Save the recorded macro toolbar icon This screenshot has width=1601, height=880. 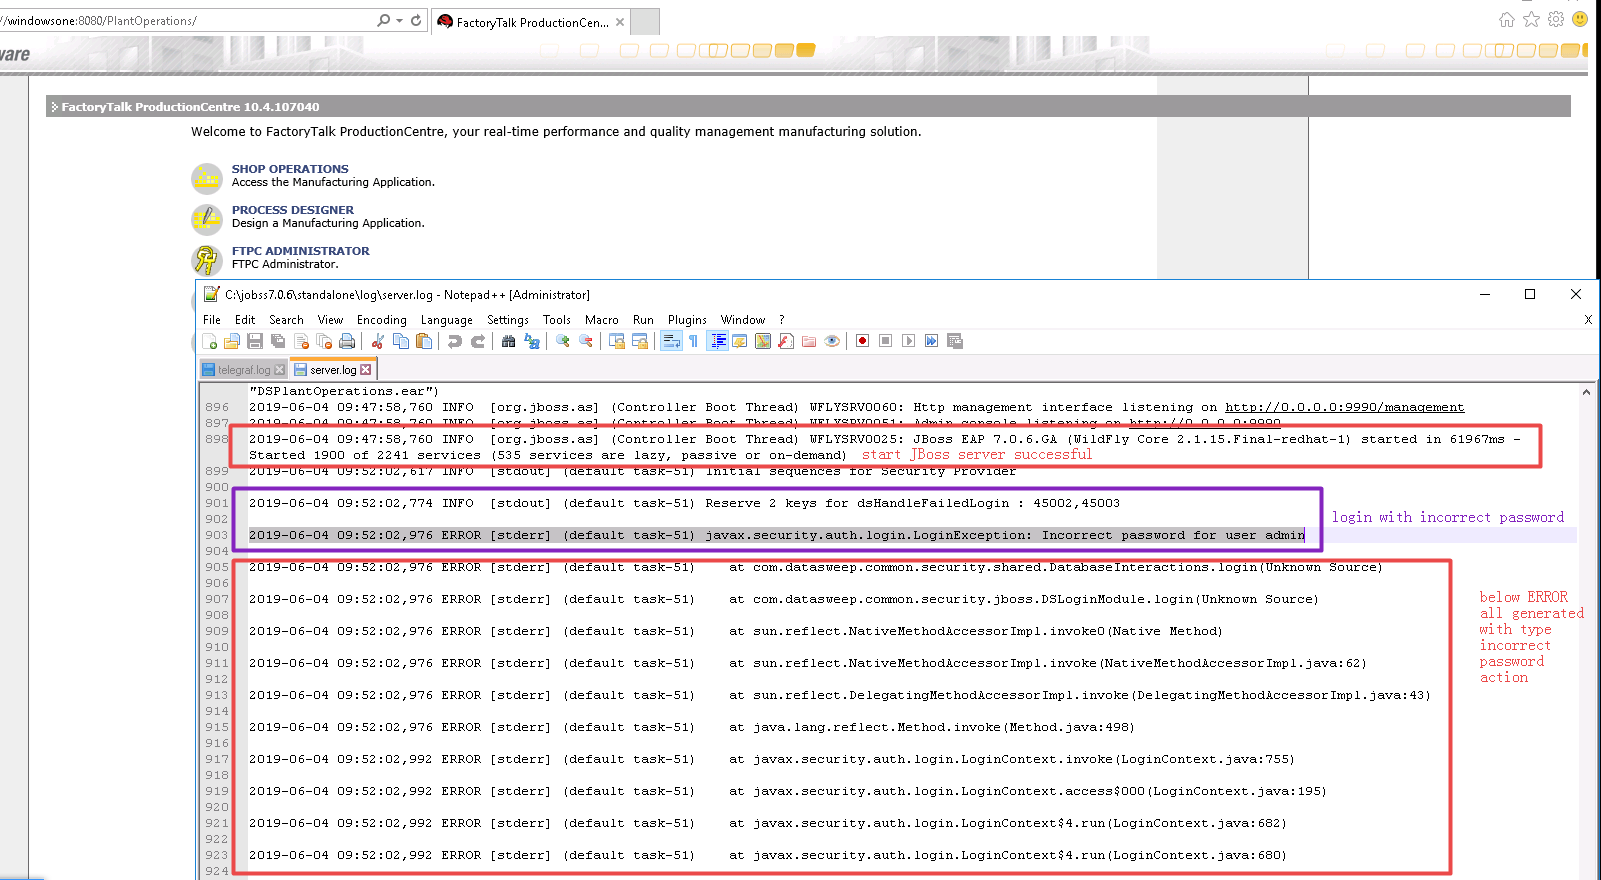coord(955,341)
